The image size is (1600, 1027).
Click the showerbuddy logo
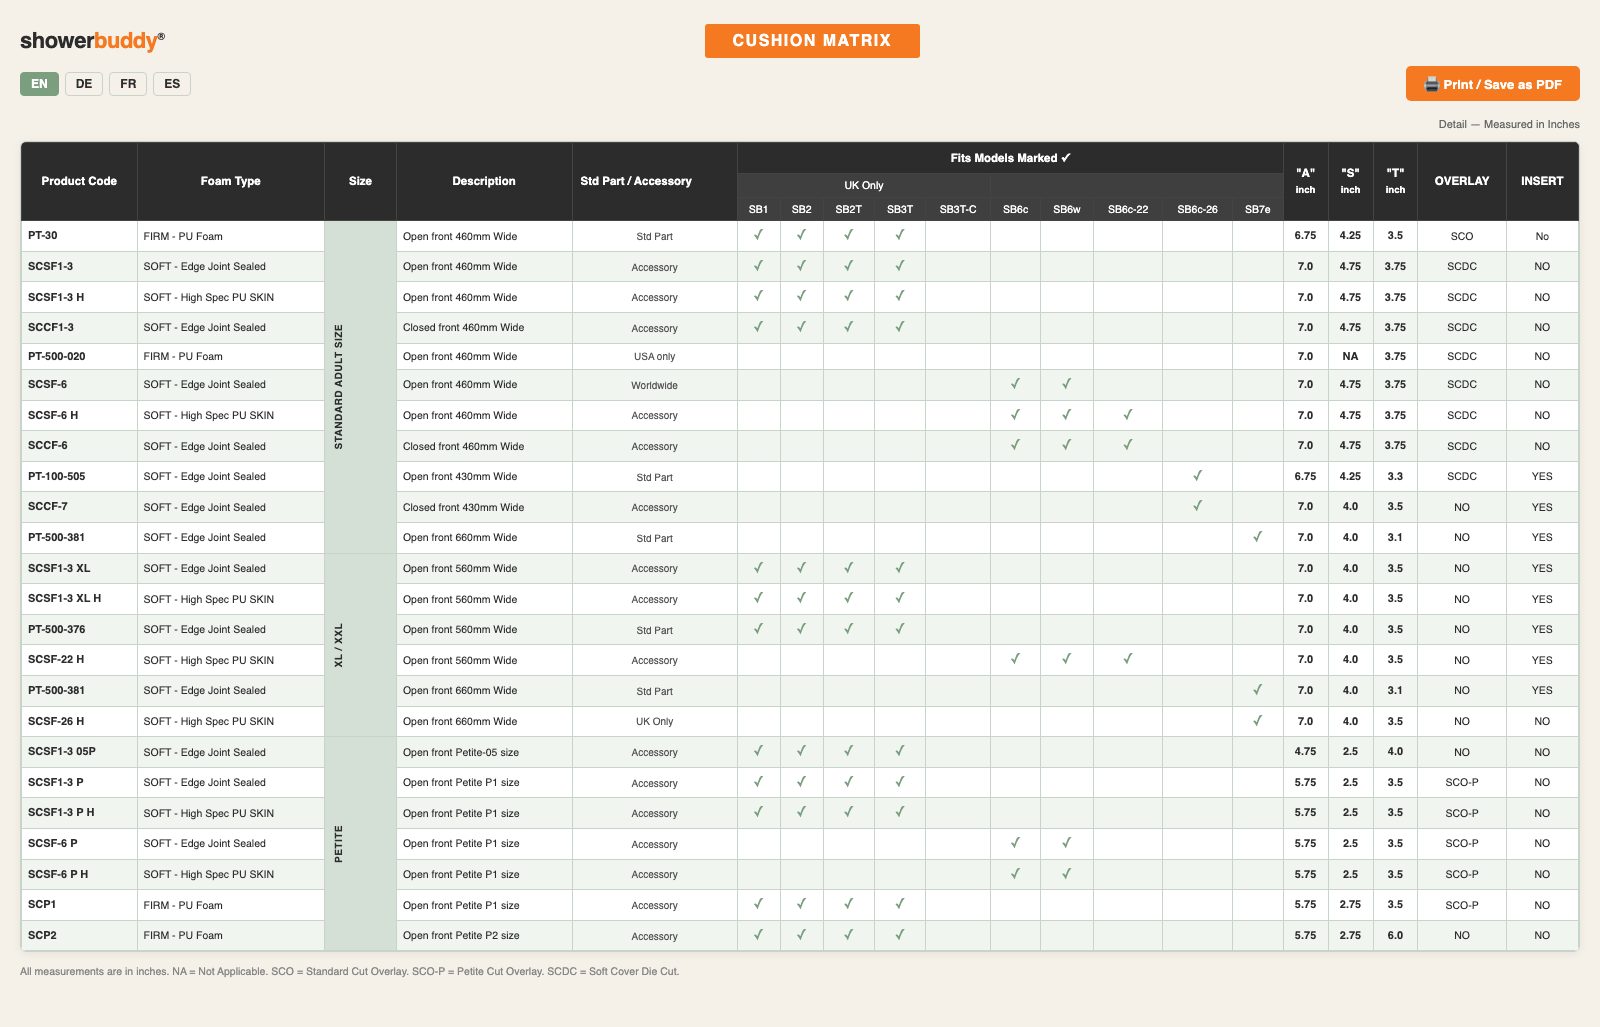coord(92,41)
